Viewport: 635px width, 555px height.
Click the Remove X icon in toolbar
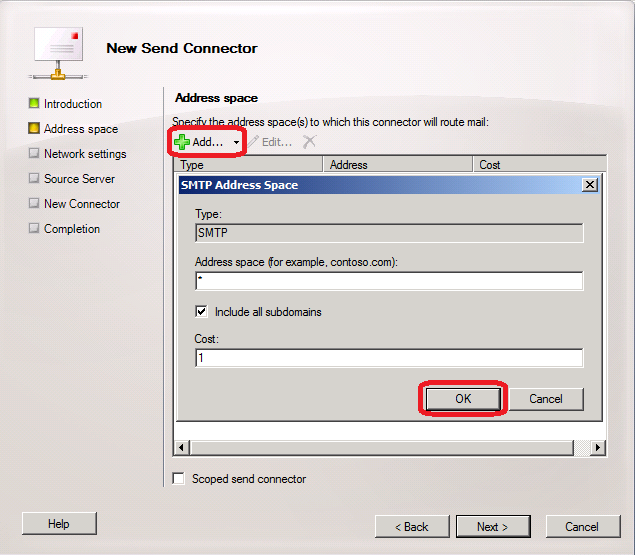309,142
